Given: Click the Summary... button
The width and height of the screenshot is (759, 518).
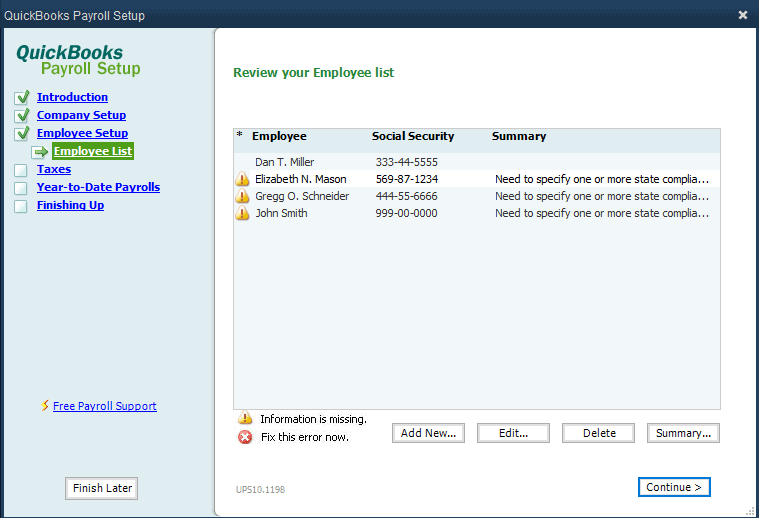Looking at the screenshot, I should [683, 433].
